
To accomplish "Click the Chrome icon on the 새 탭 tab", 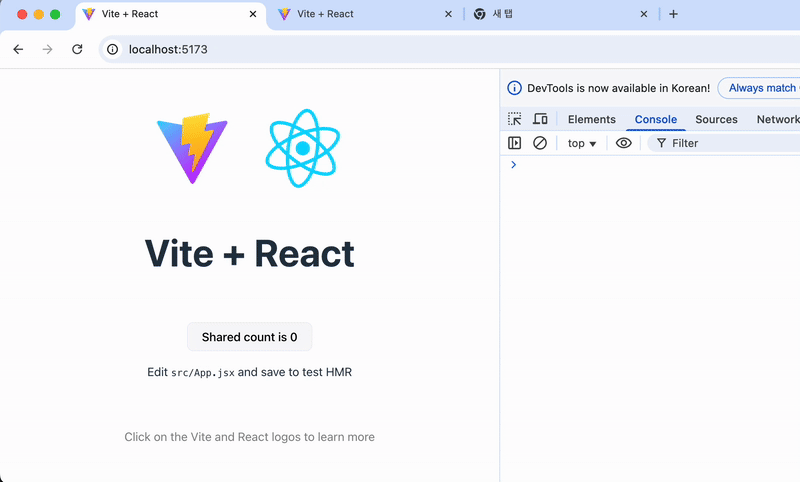I will pyautogui.click(x=480, y=14).
